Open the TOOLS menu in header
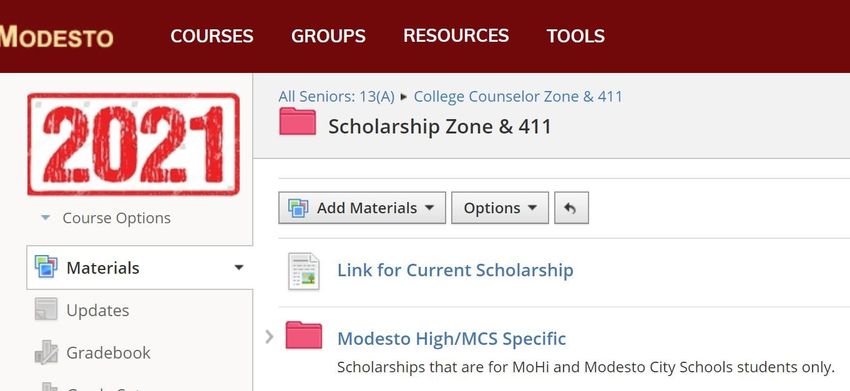850x391 pixels. pos(575,36)
